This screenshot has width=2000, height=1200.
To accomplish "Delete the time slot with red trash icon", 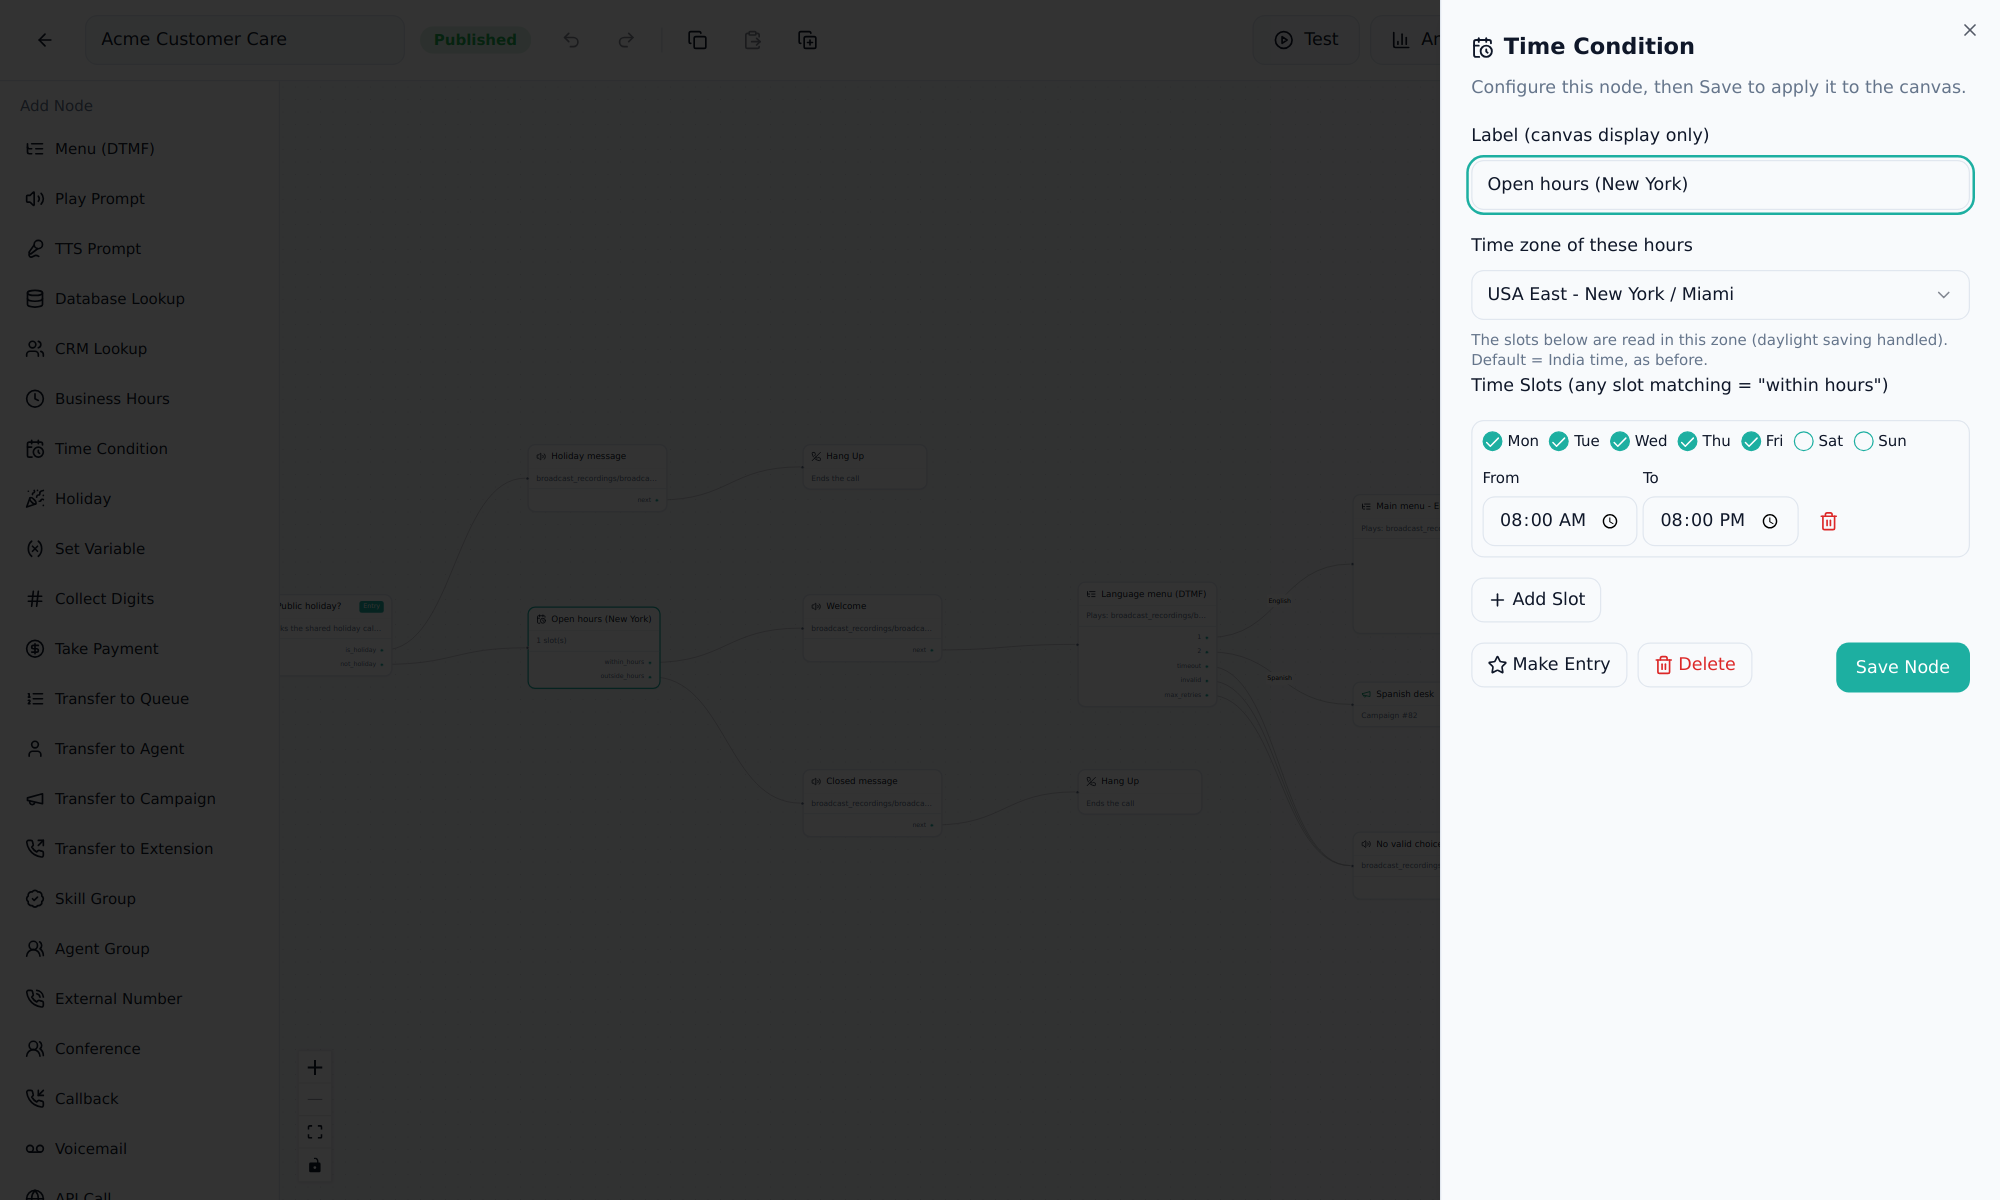I will point(1829,521).
